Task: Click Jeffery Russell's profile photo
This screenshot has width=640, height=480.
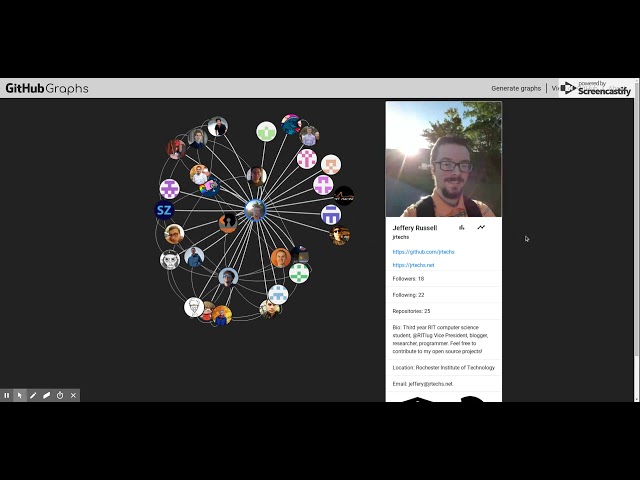Action: [444, 159]
